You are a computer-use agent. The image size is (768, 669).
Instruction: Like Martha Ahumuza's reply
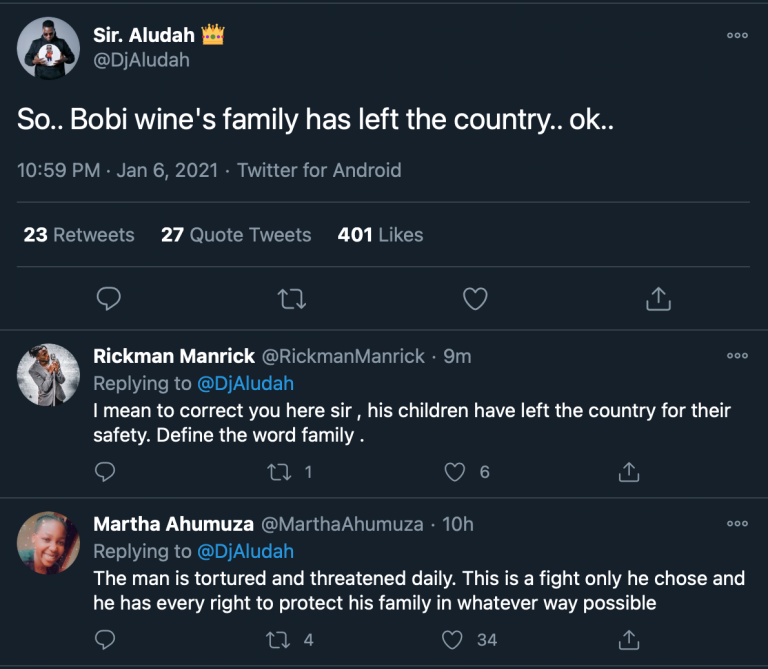pyautogui.click(x=455, y=638)
